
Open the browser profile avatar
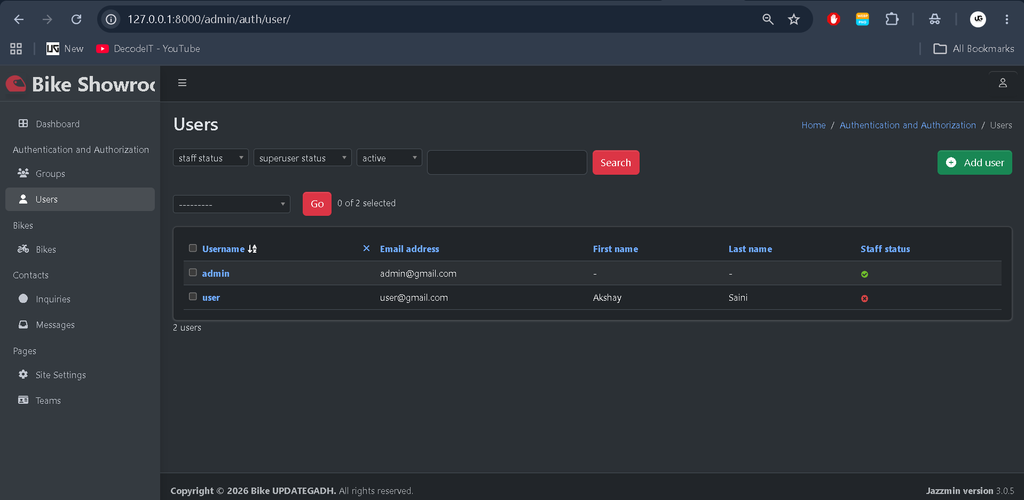978,20
